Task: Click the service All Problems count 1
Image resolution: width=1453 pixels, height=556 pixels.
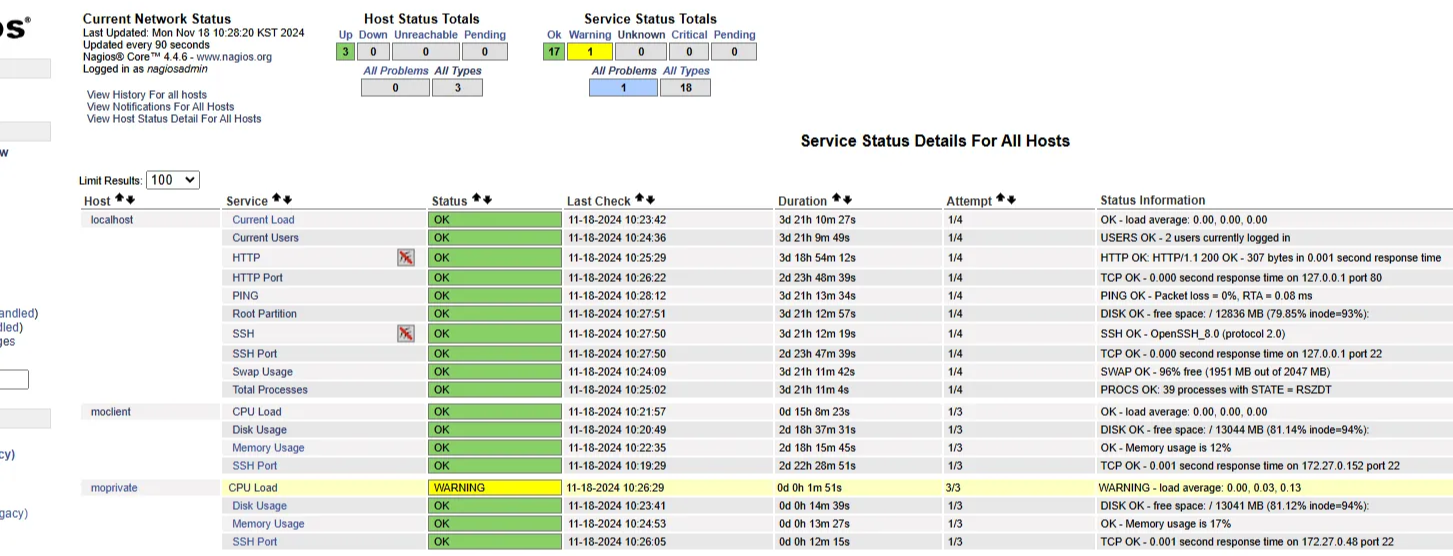Action: click(x=624, y=88)
